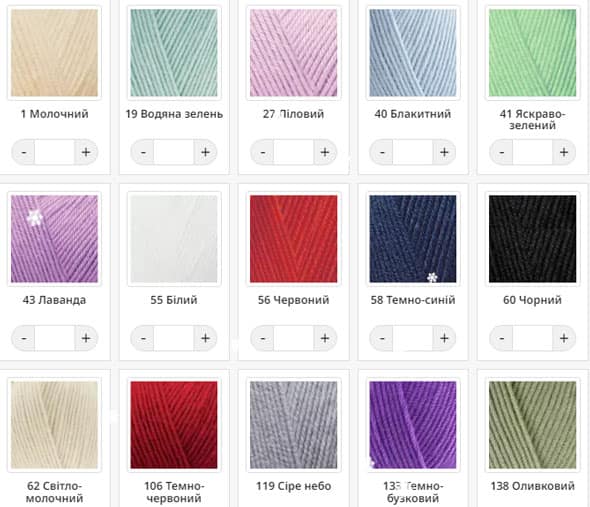Increase quantity for 56 Червоний
590x507 pixels.
[325, 338]
